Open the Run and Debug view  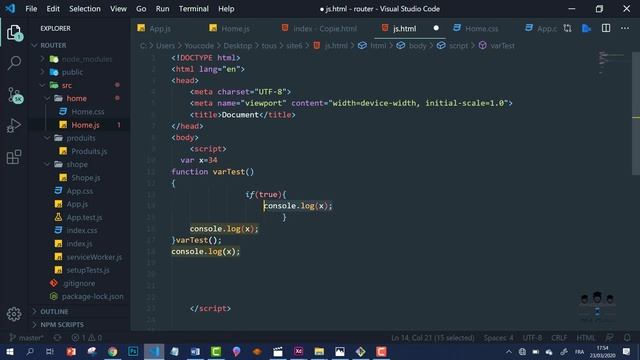click(x=14, y=125)
